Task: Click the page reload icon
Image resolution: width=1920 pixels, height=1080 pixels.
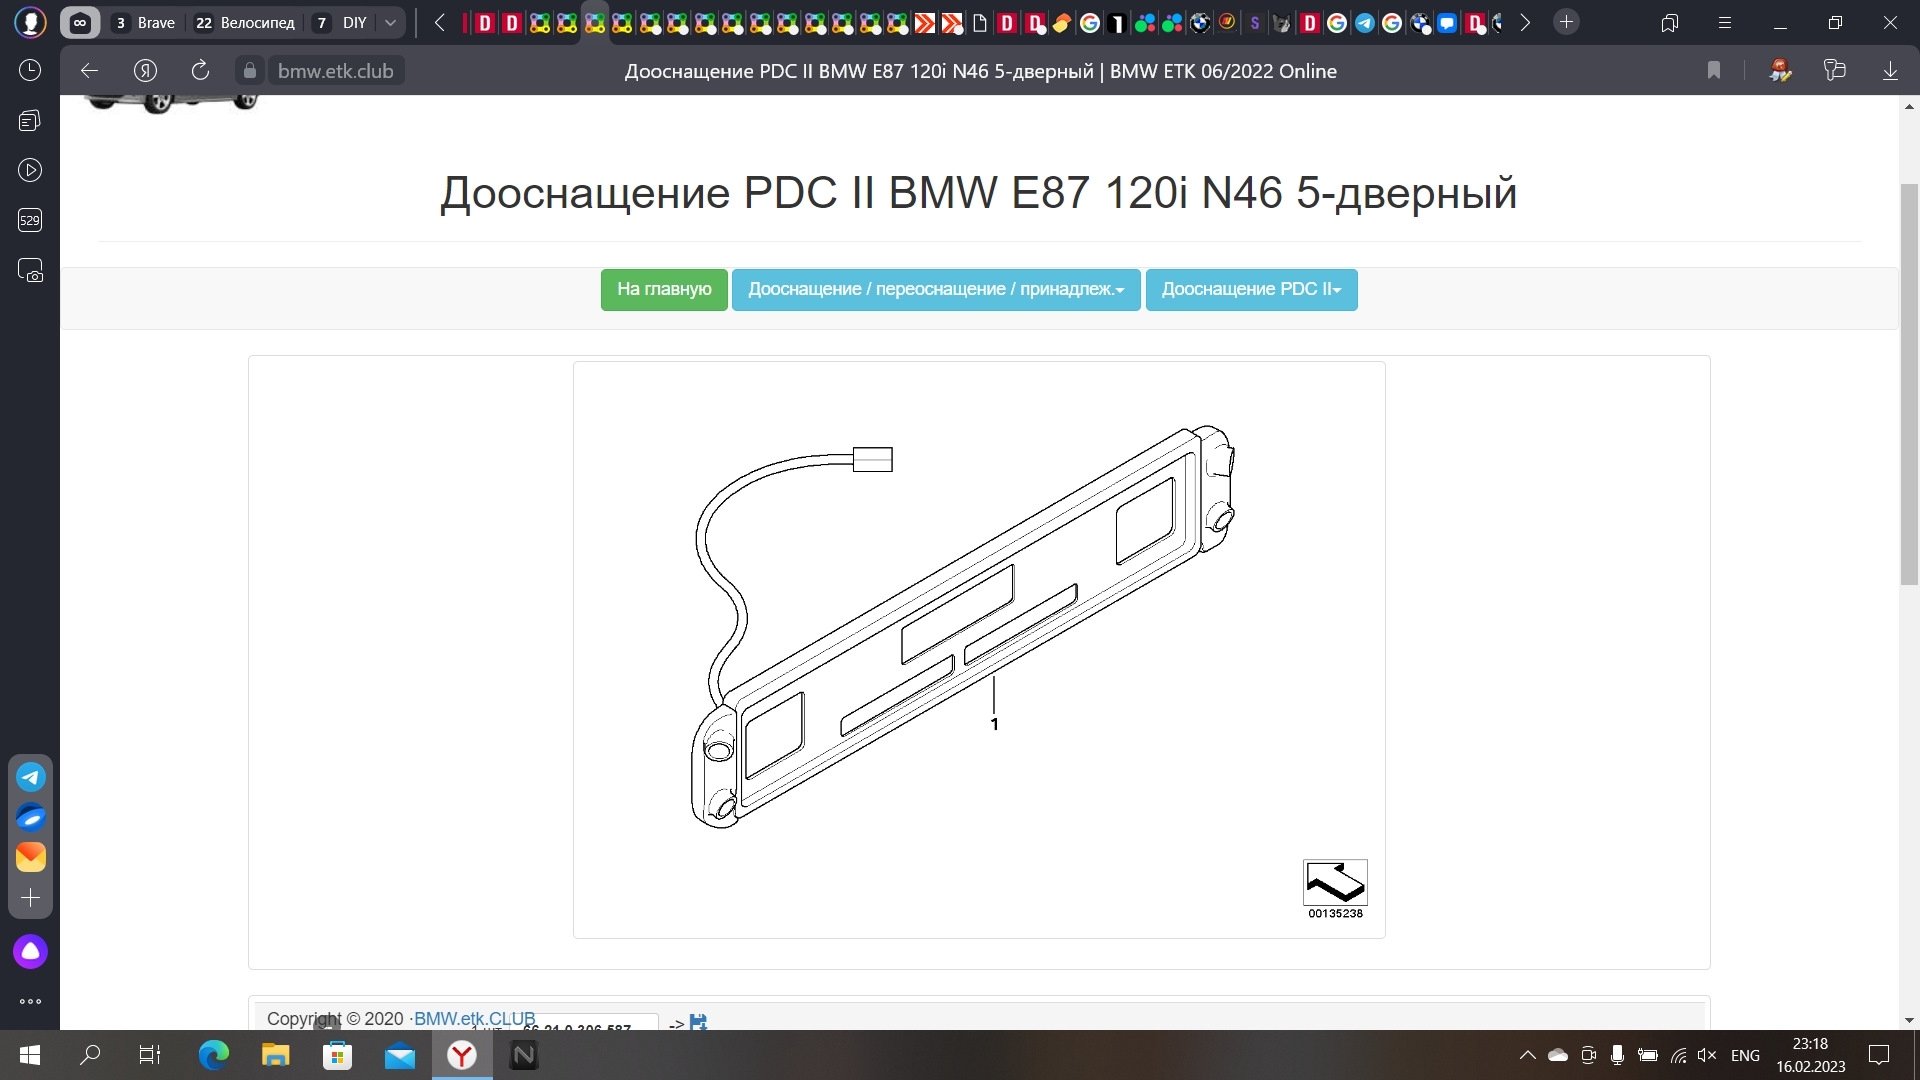Action: (x=200, y=70)
